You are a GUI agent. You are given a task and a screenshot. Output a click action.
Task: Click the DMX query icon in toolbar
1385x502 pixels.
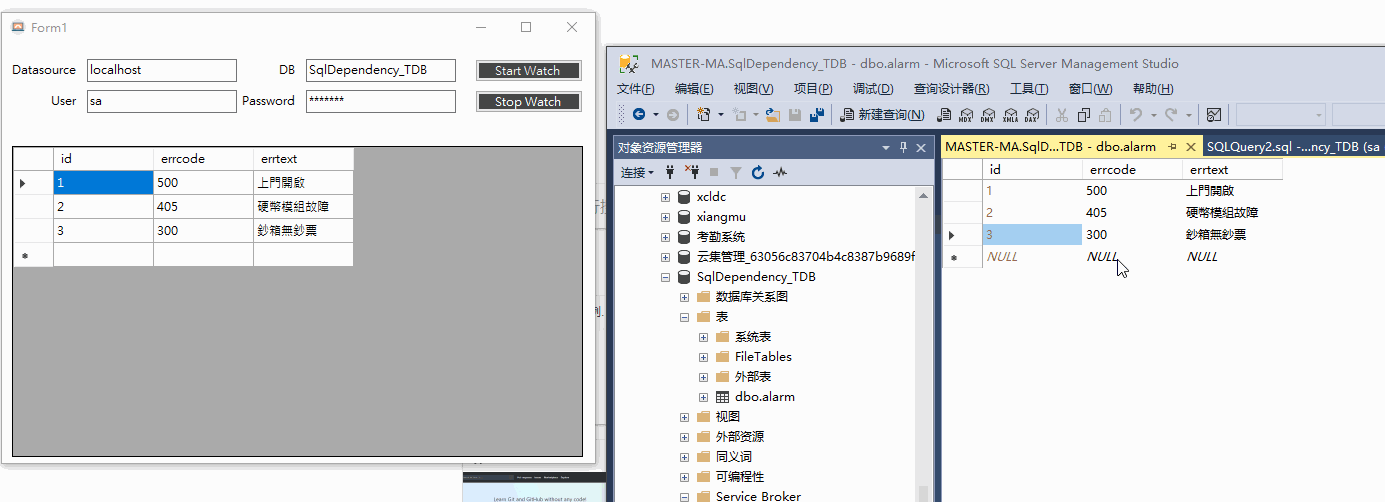(988, 115)
